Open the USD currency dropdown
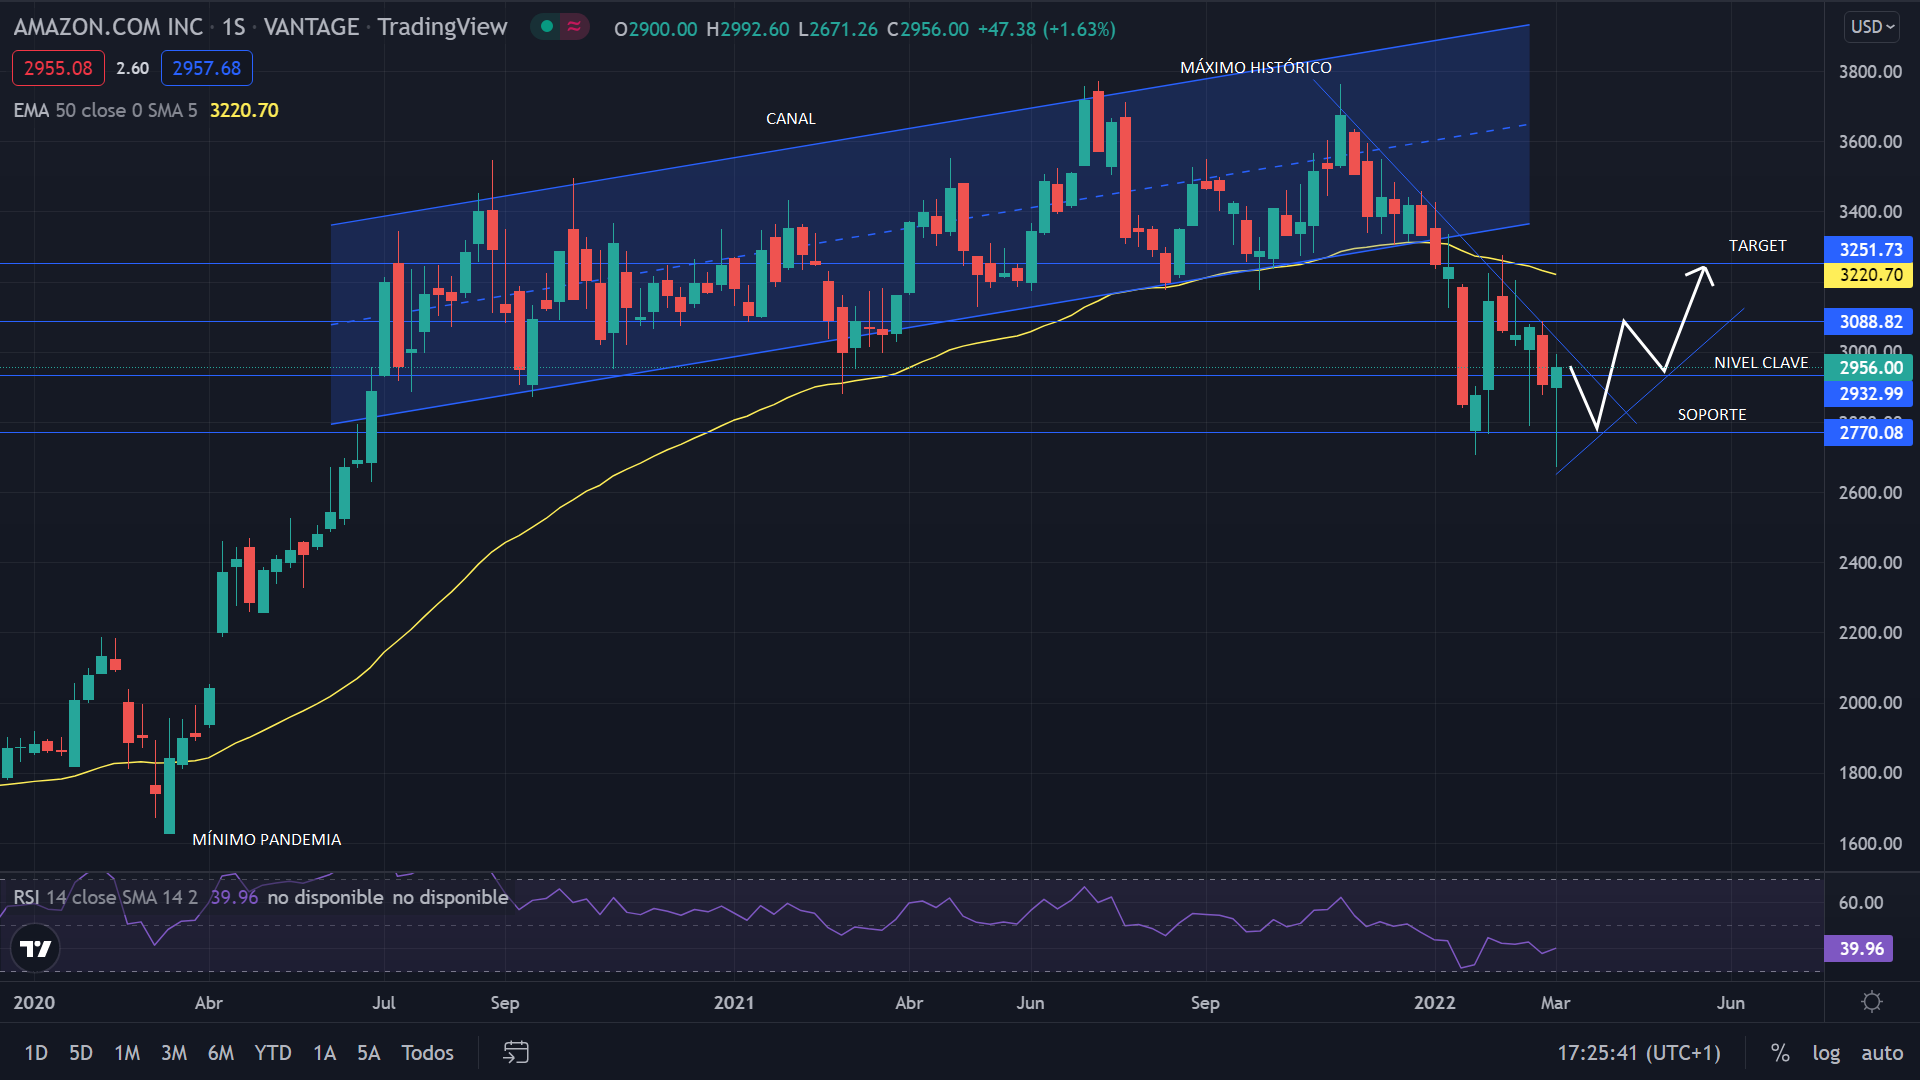 1872,27
